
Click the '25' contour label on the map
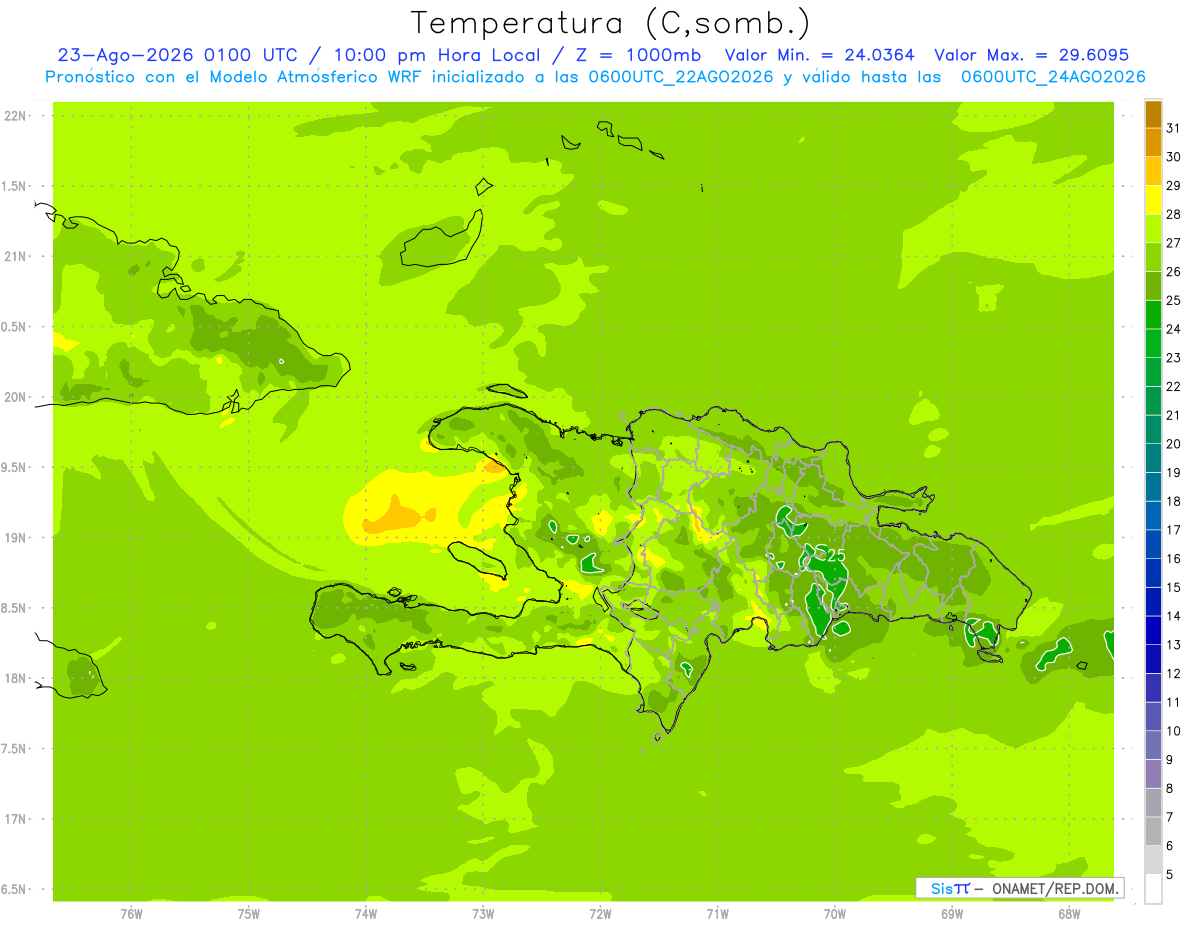836,555
